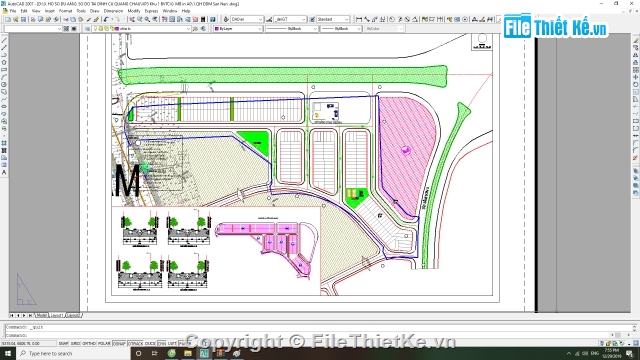Open the ByColor plot style dropdown
The image size is (640, 360).
(x=384, y=29)
